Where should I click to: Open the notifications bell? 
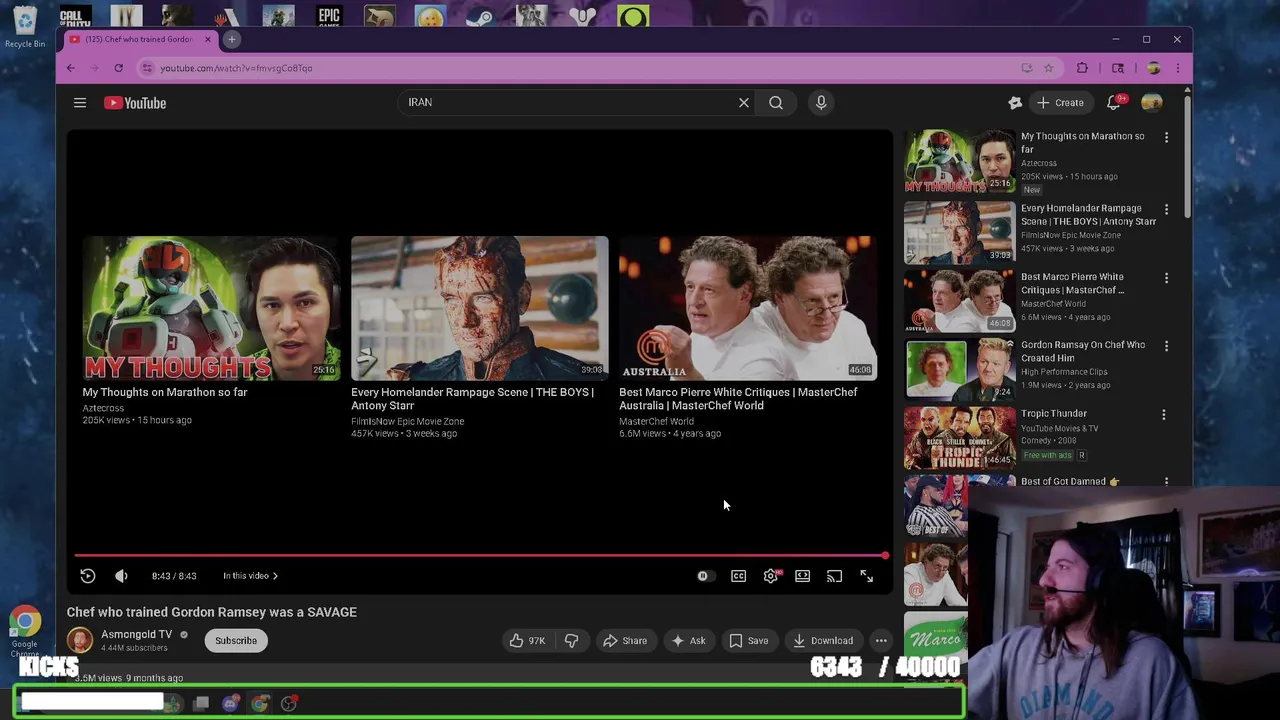[1113, 102]
